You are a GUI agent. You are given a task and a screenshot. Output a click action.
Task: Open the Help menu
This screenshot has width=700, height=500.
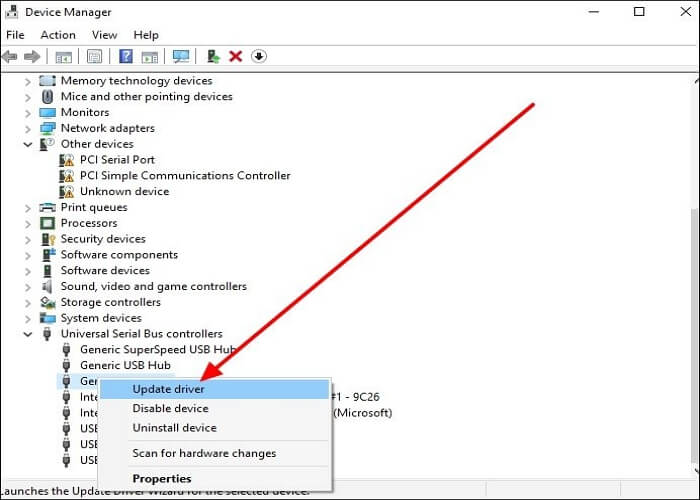[x=146, y=35]
